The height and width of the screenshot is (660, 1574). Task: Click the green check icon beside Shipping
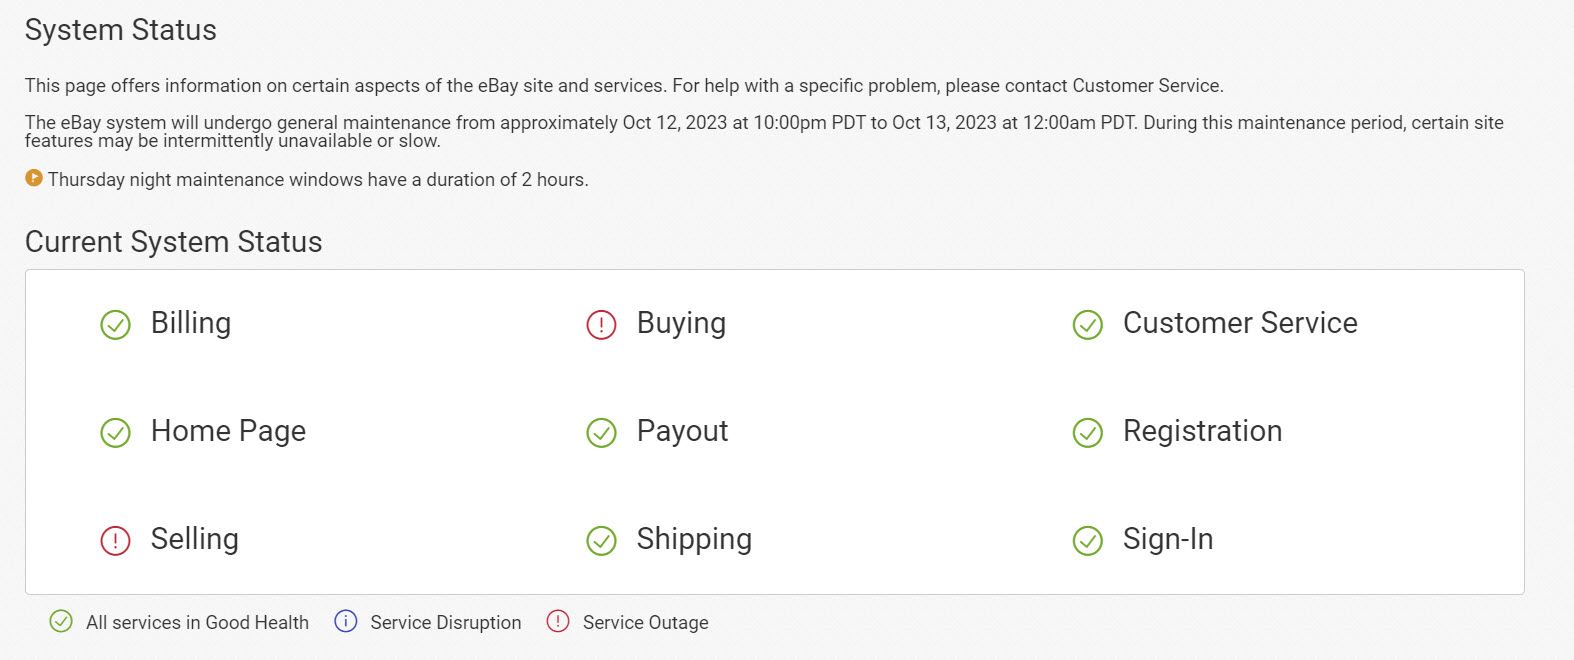(601, 541)
